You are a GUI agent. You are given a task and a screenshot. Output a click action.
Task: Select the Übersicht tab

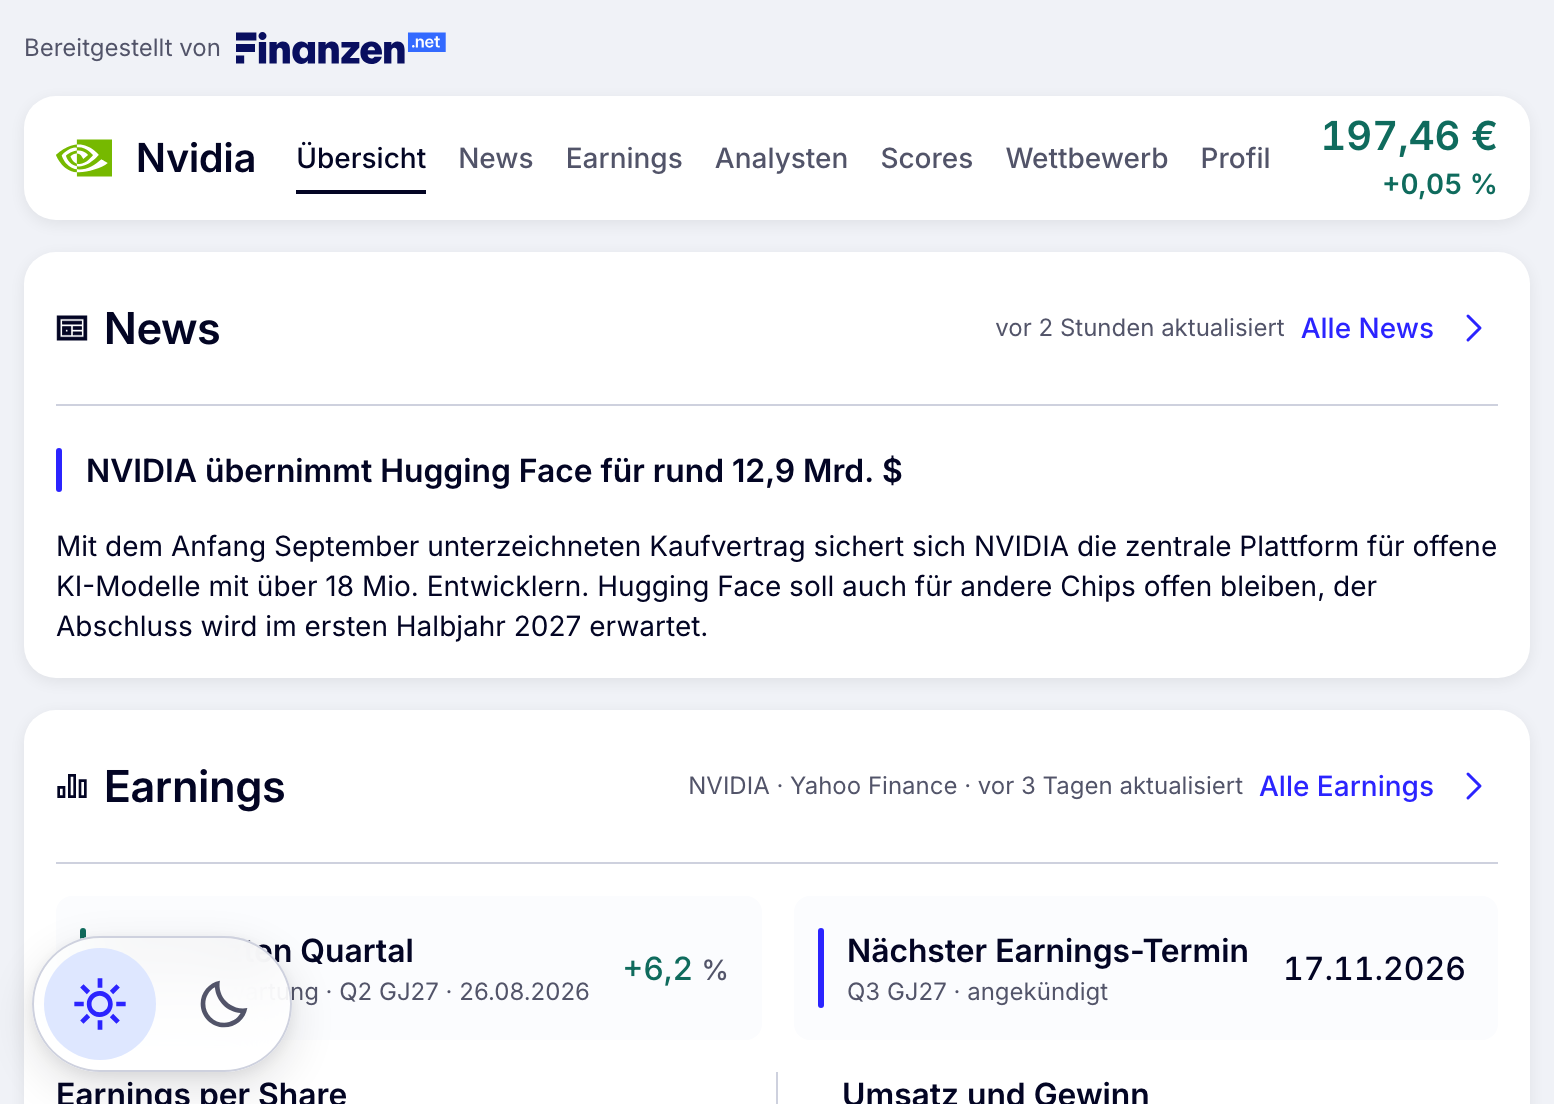(361, 158)
